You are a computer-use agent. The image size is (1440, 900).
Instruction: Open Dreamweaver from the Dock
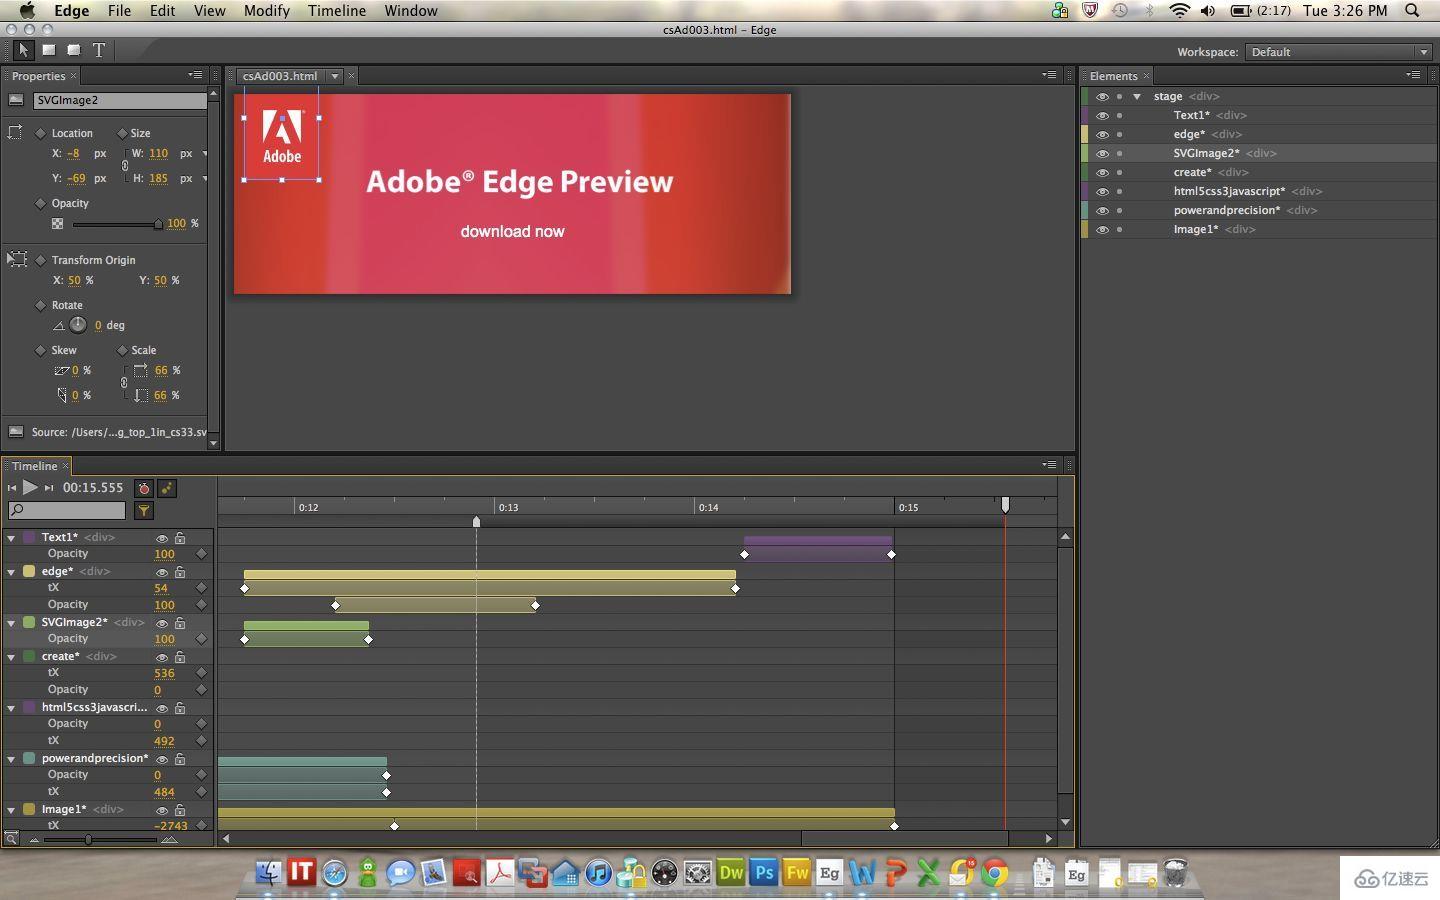click(x=731, y=872)
